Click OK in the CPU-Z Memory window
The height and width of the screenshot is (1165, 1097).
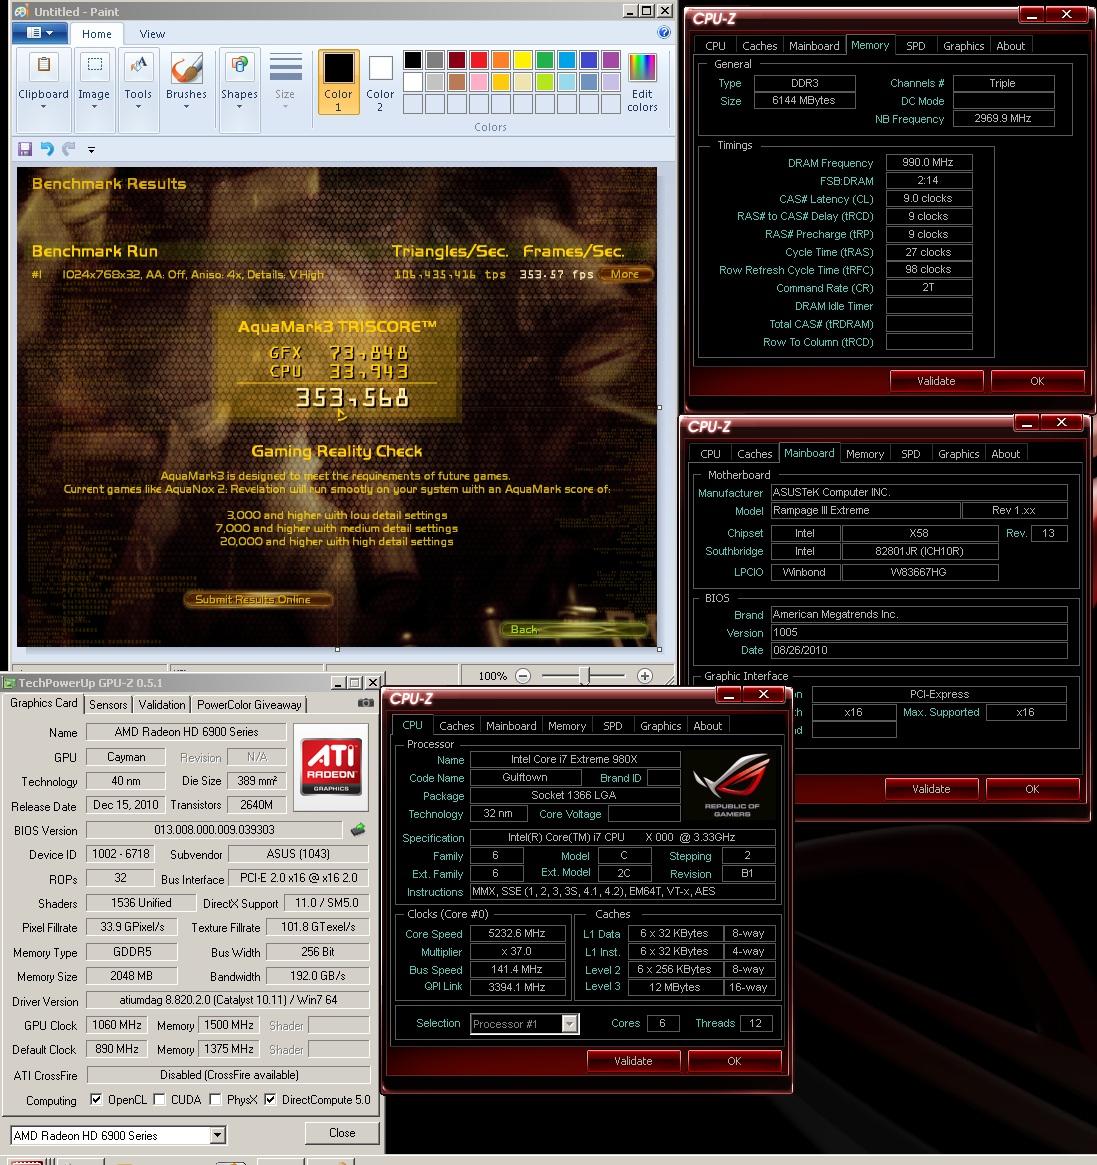pos(1038,381)
